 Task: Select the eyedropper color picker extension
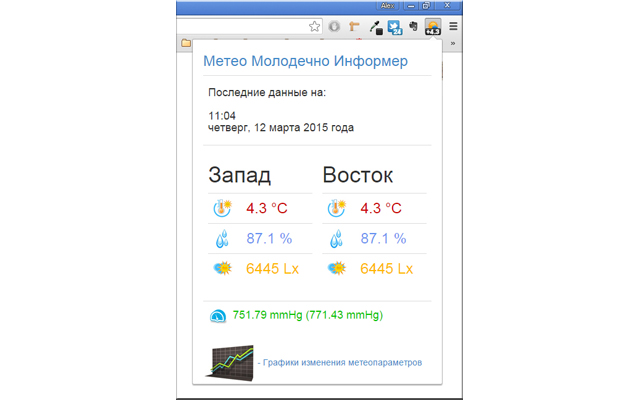376,27
